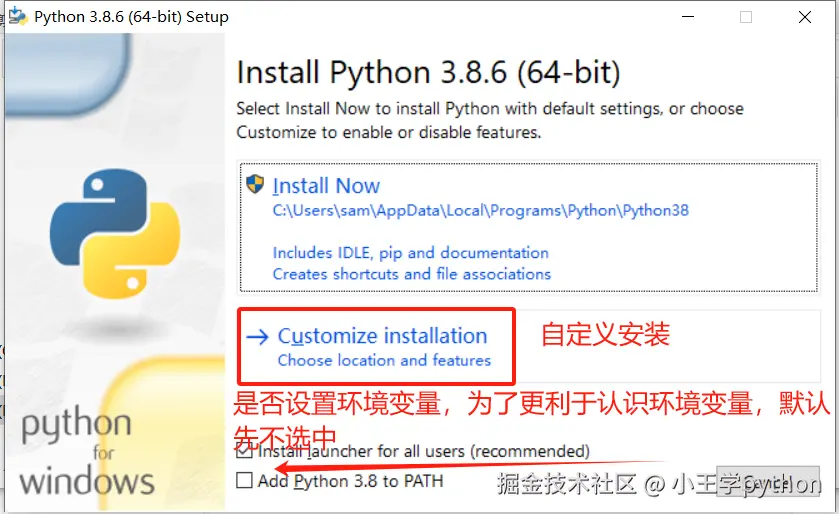Click the arrow icon before Customize installation
Image resolution: width=839 pixels, height=514 pixels.
click(x=258, y=337)
